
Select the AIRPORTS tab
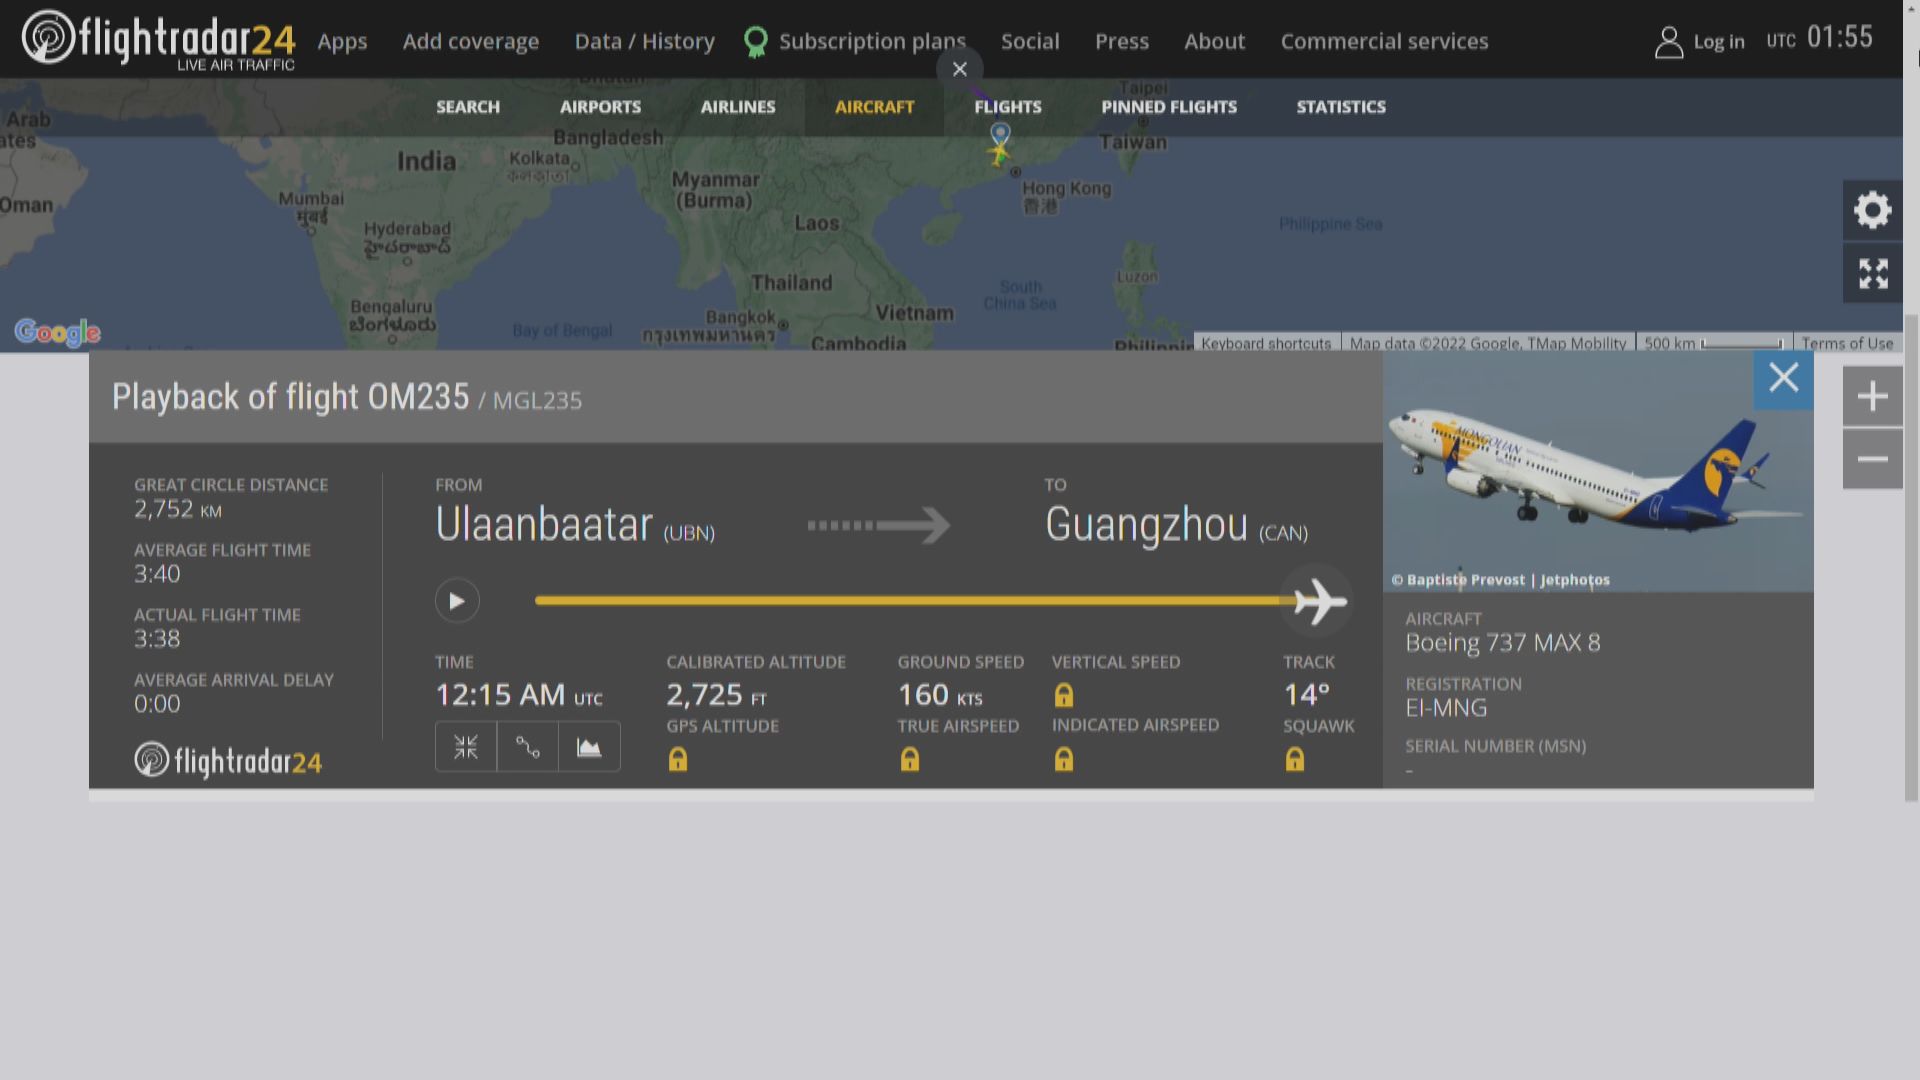(x=600, y=105)
